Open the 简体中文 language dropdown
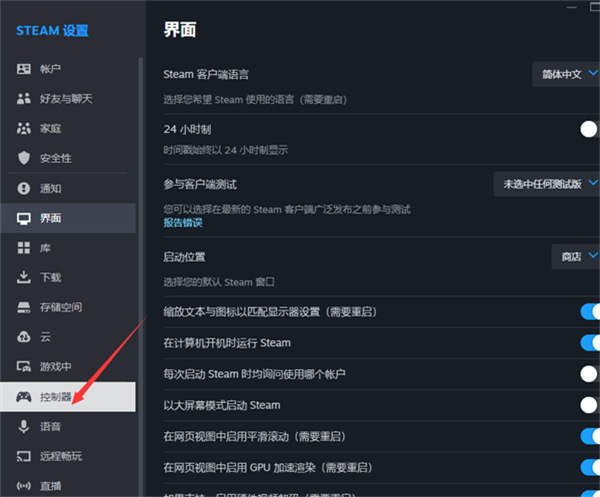Screen dimensions: 600x497 (x=566, y=74)
